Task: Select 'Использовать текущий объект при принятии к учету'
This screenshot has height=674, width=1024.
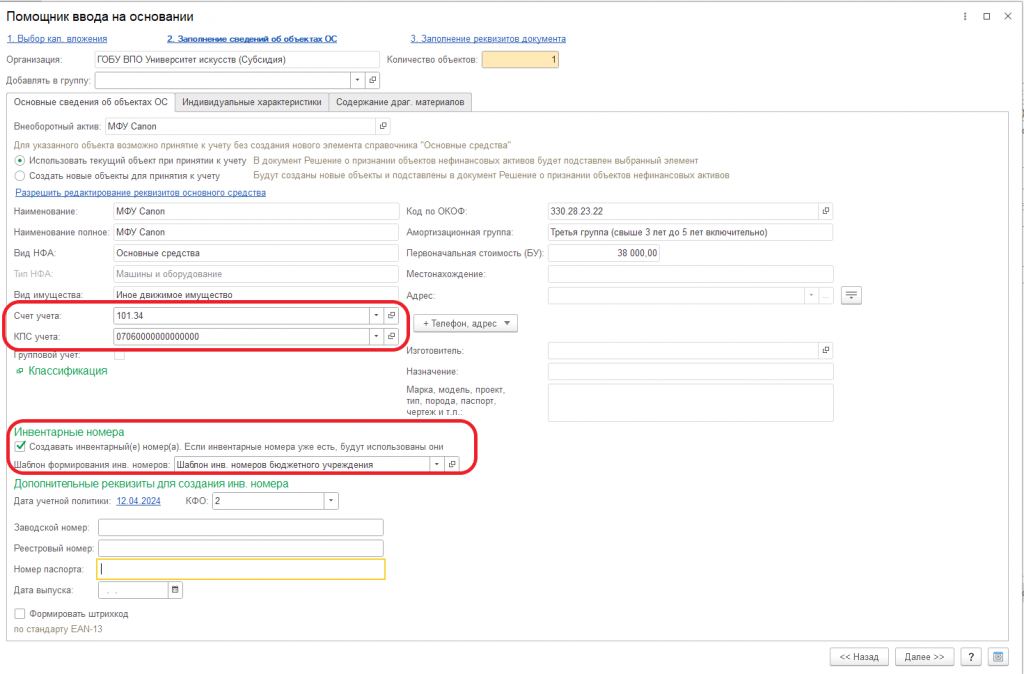Action: coord(20,161)
